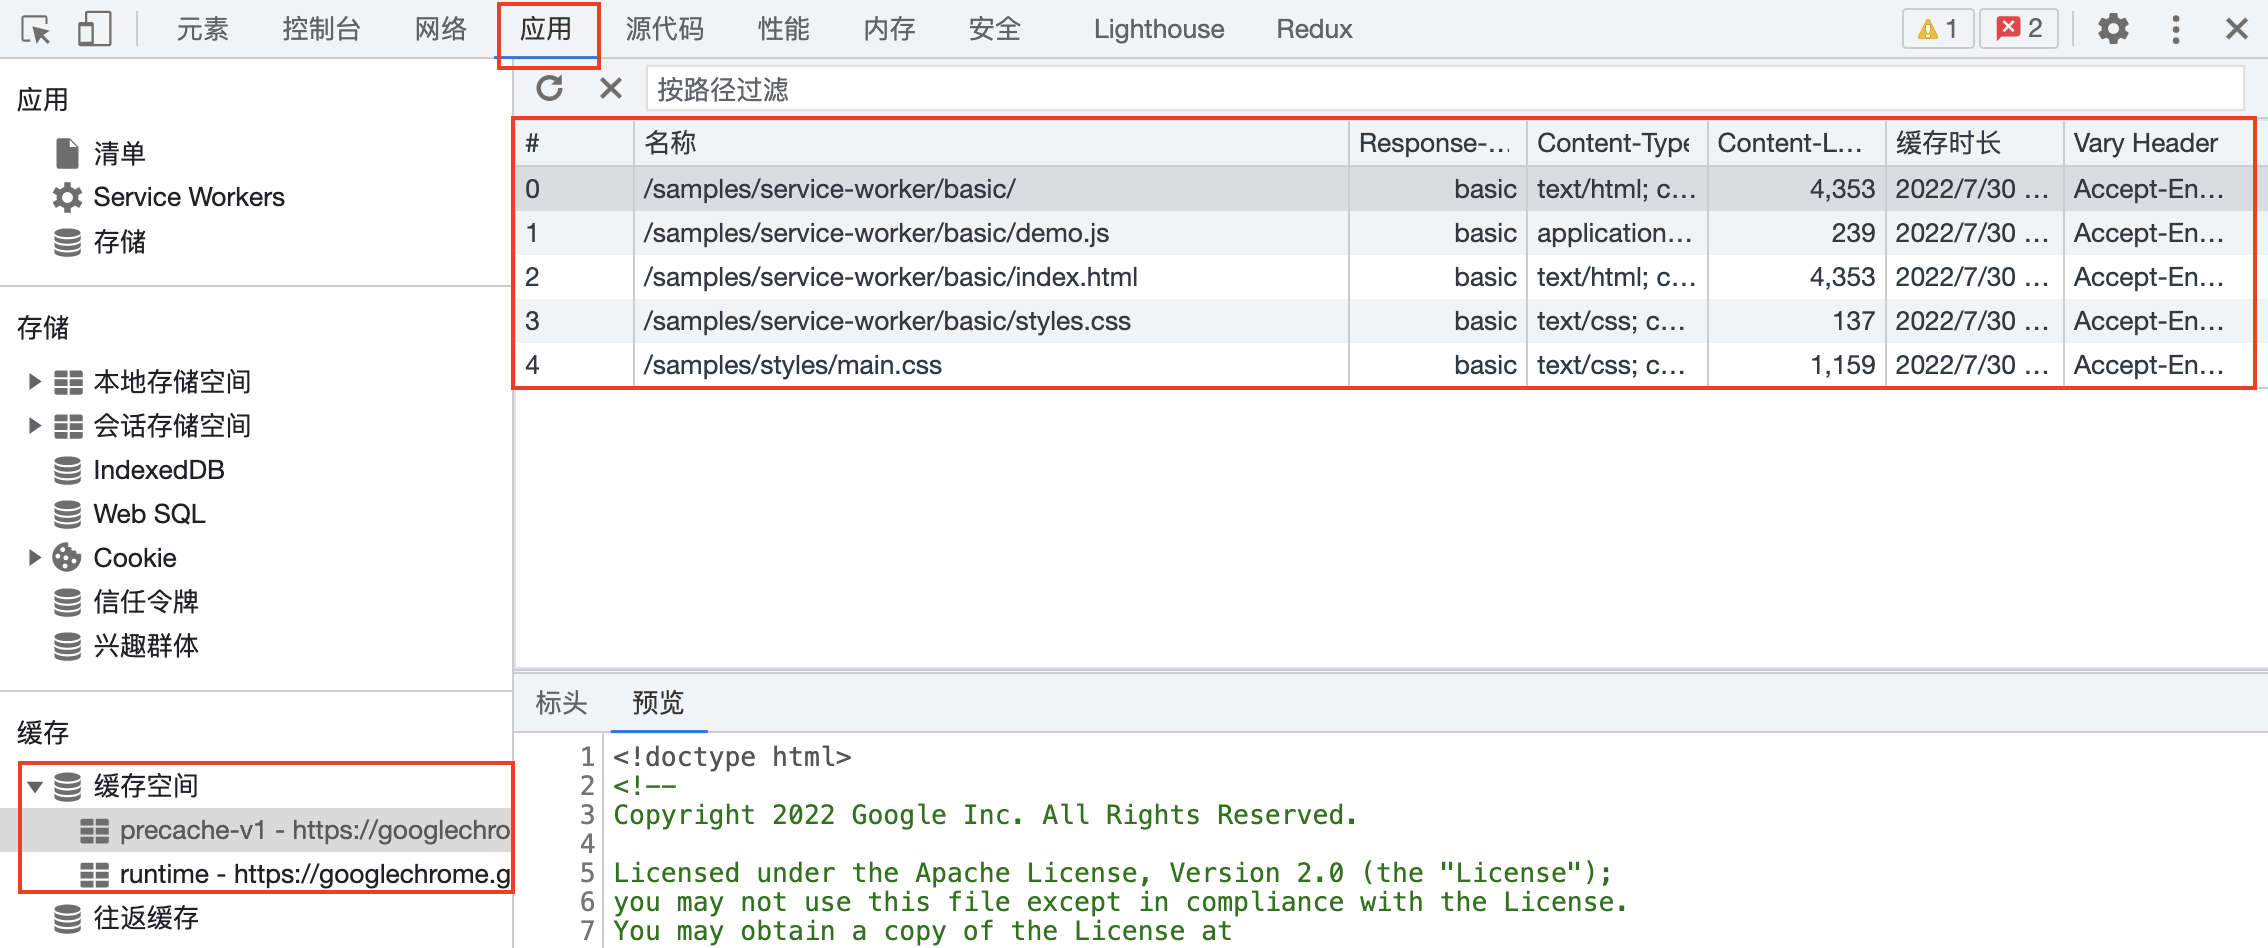Select the precache-v1 cache entry
The width and height of the screenshot is (2268, 948).
(x=256, y=830)
